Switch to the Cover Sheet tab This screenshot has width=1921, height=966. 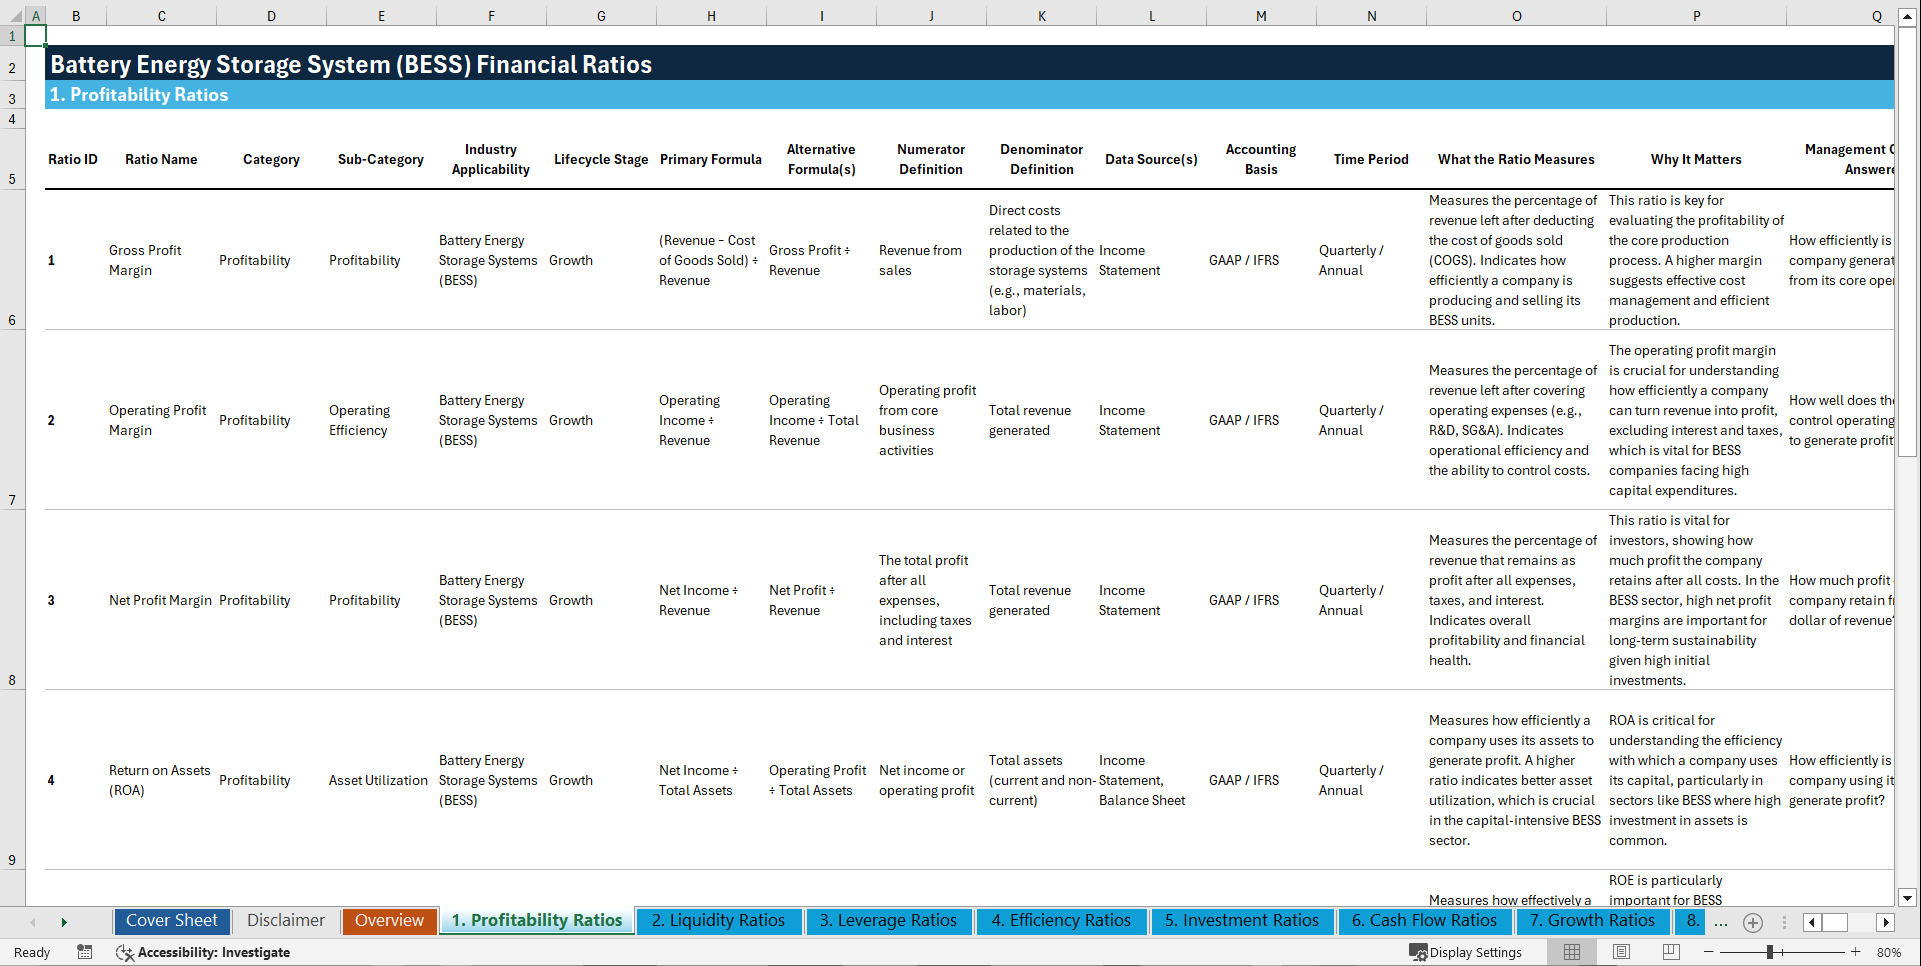click(x=171, y=920)
